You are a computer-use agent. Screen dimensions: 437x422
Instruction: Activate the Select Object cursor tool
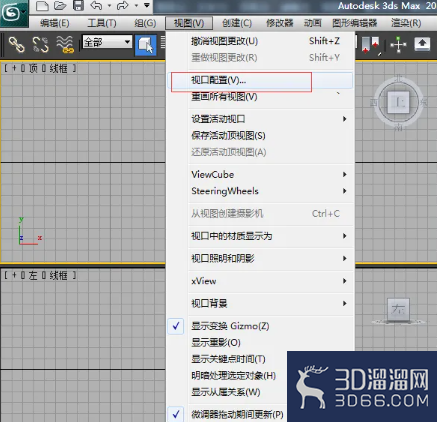click(146, 45)
